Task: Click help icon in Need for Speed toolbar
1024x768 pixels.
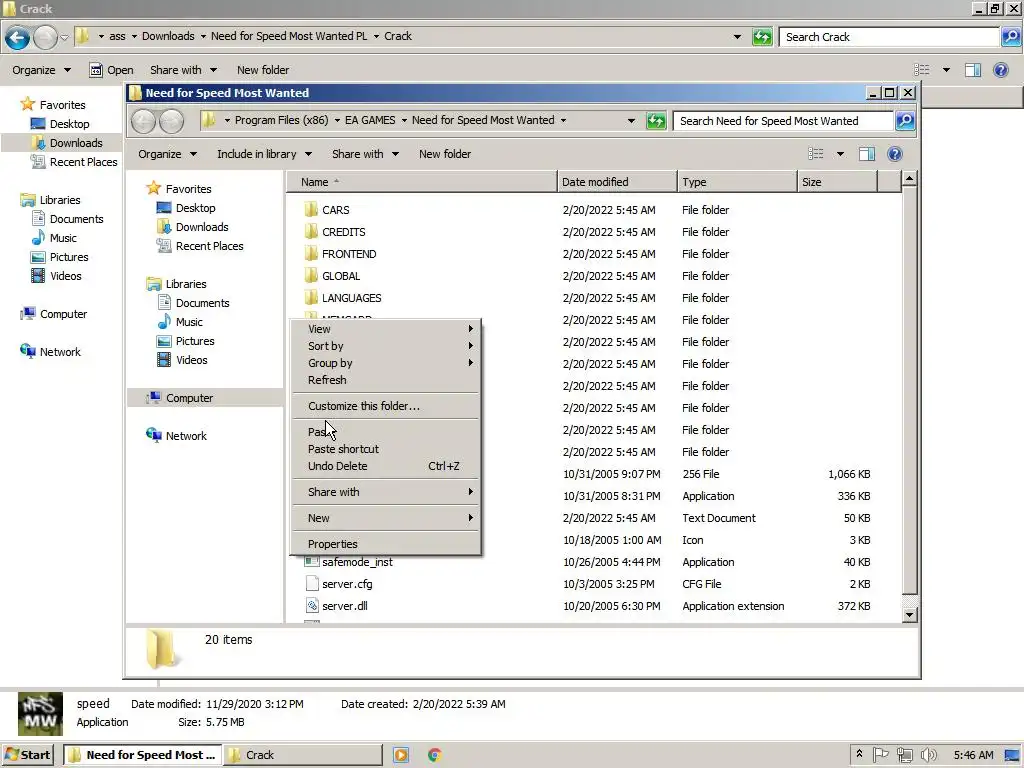Action: tap(895, 154)
